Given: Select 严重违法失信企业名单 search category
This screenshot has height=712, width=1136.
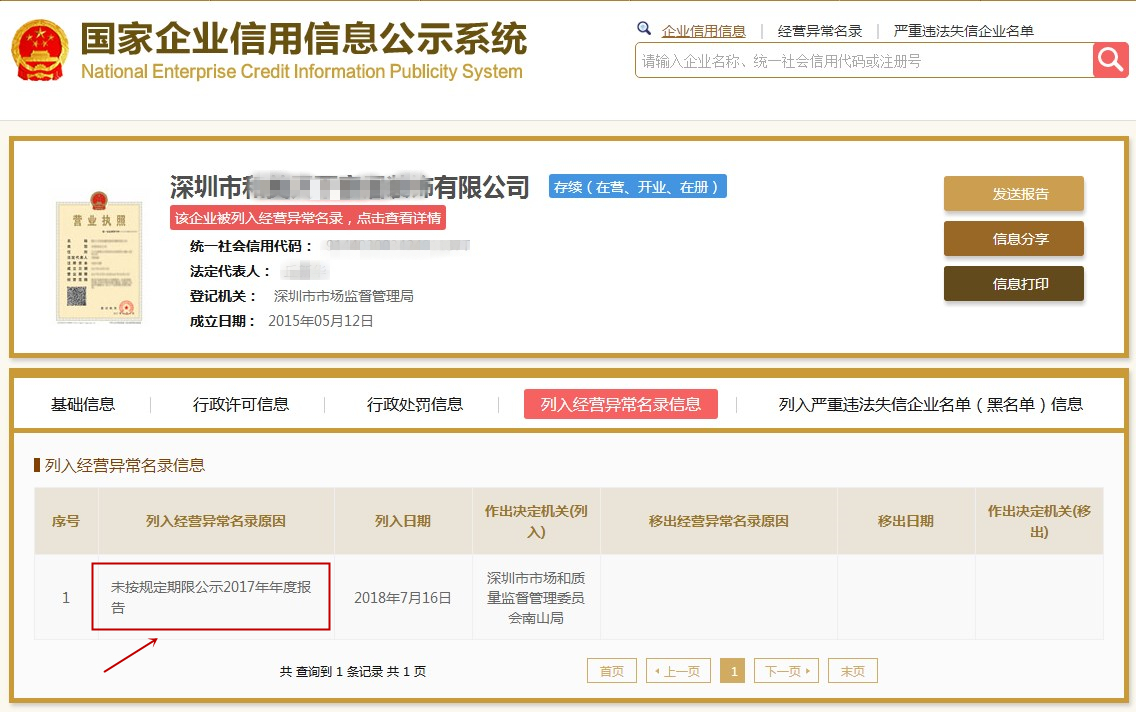Looking at the screenshot, I should [x=963, y=31].
